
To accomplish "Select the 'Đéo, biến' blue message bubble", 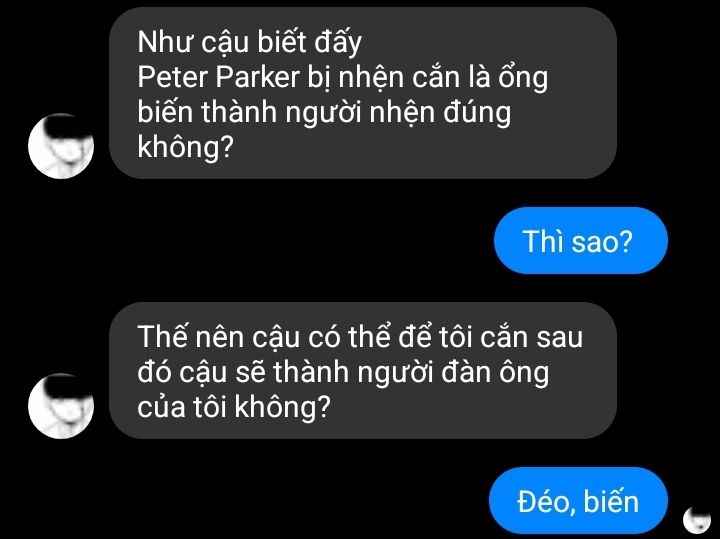I will 578,501.
